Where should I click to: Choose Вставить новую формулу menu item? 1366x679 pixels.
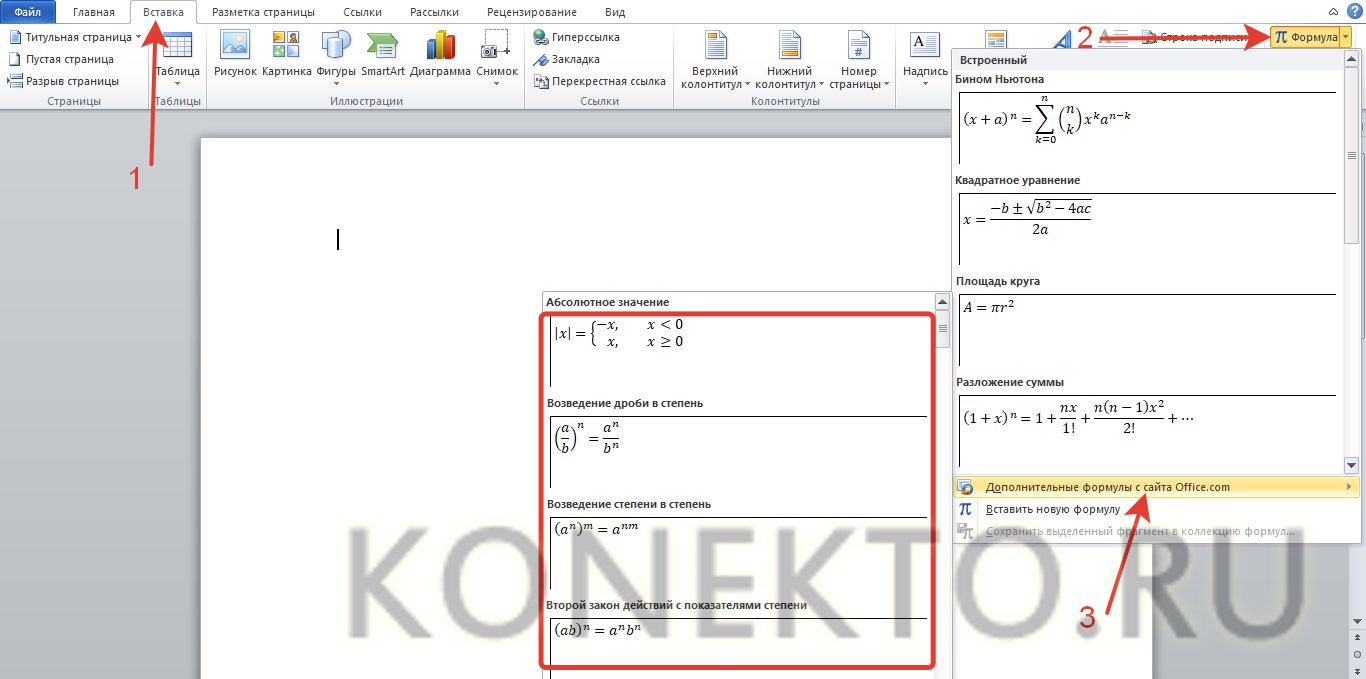1052,509
